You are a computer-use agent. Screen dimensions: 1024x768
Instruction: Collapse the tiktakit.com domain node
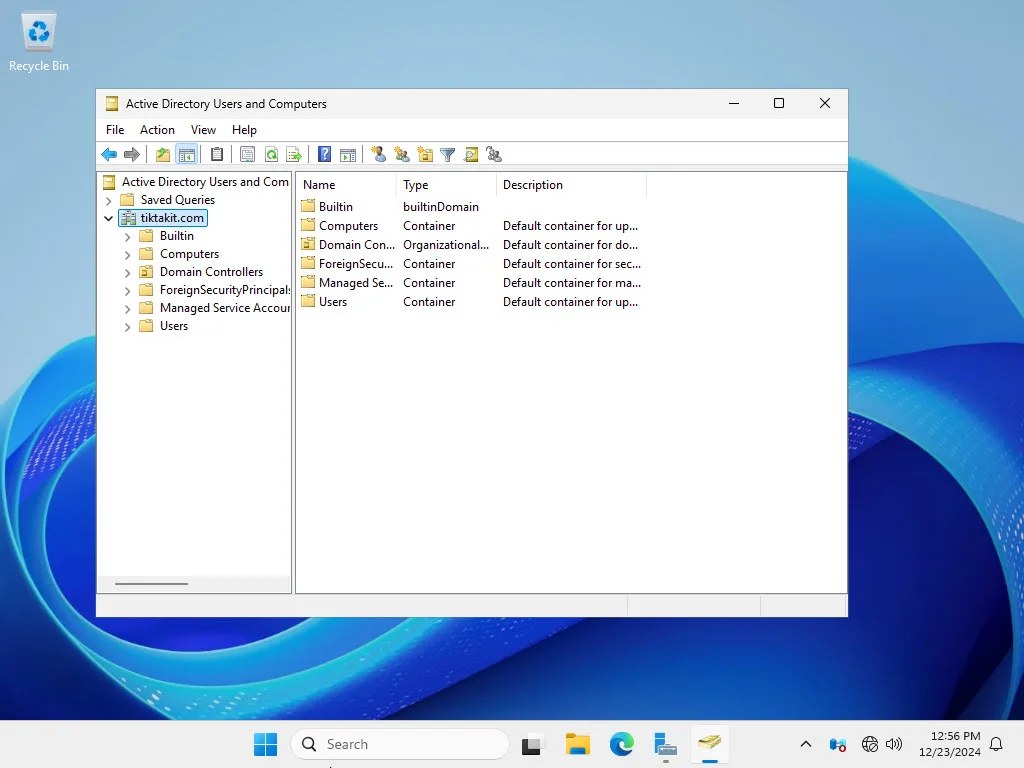108,218
